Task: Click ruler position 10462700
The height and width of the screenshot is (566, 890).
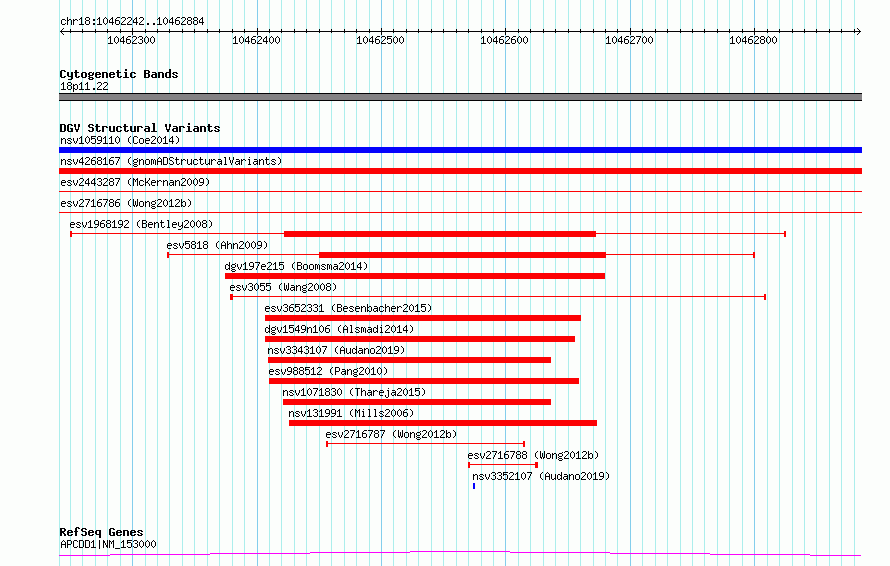Action: [629, 40]
